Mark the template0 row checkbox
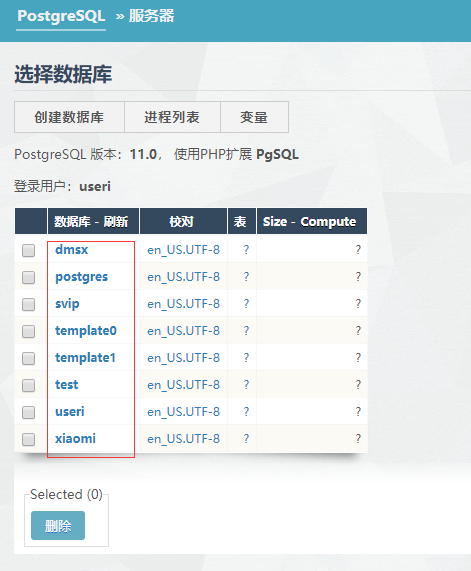This screenshot has width=471, height=571. click(28, 331)
